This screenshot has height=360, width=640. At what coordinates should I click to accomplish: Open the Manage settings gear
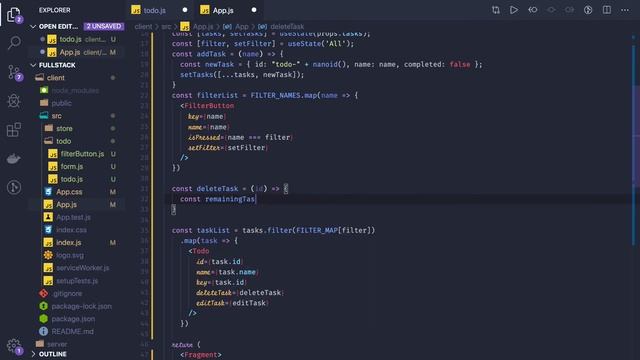(14, 346)
